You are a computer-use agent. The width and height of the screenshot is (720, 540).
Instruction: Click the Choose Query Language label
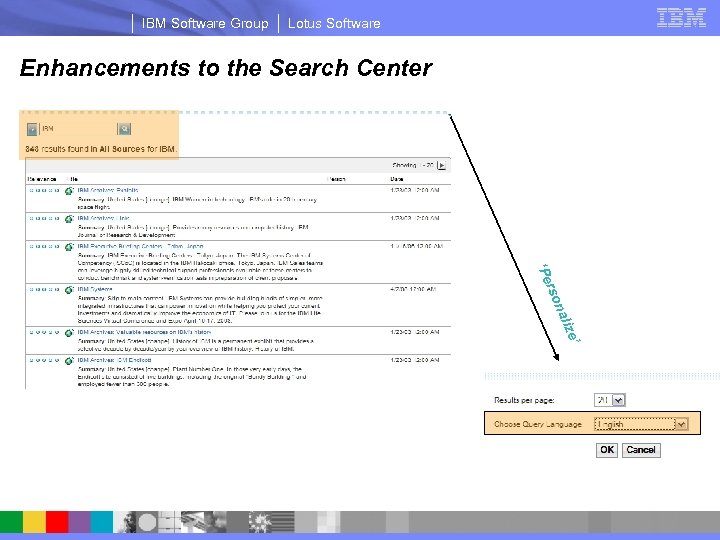[x=538, y=424]
